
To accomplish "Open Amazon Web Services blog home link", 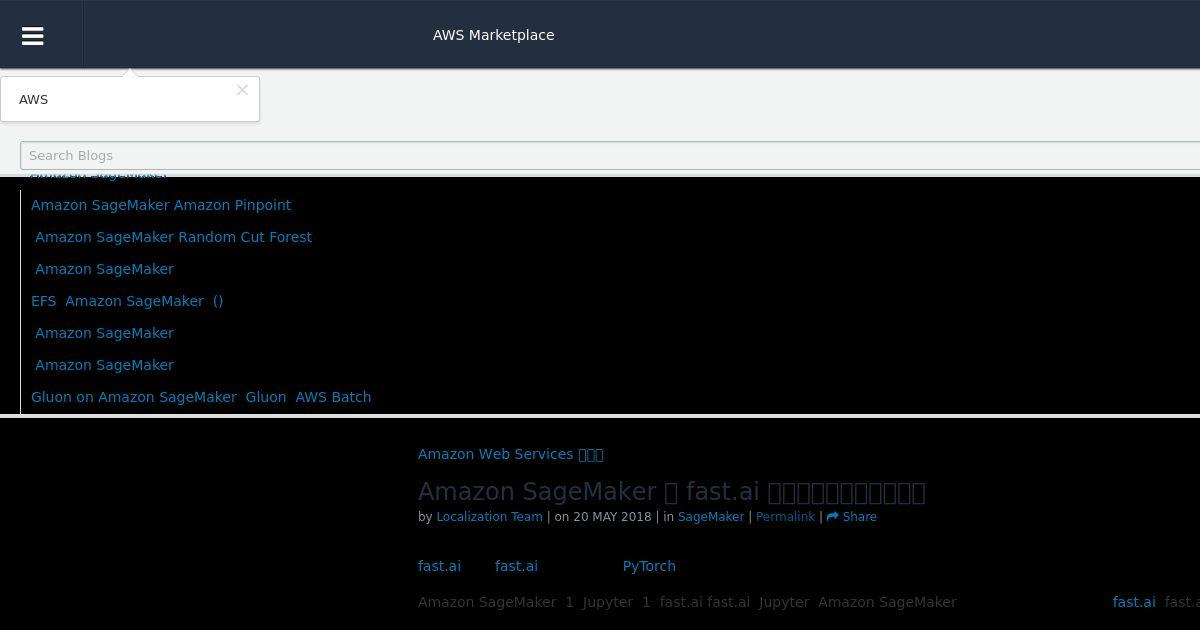I will pos(510,454).
